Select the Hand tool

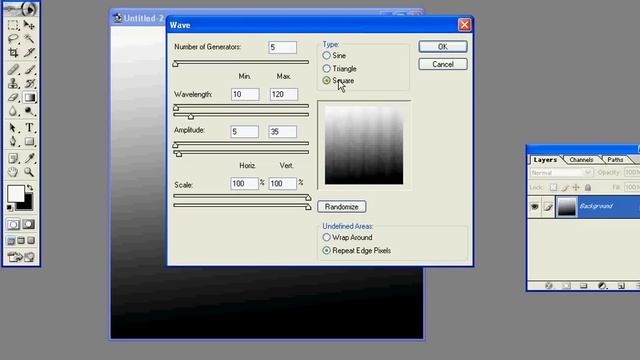coord(13,172)
